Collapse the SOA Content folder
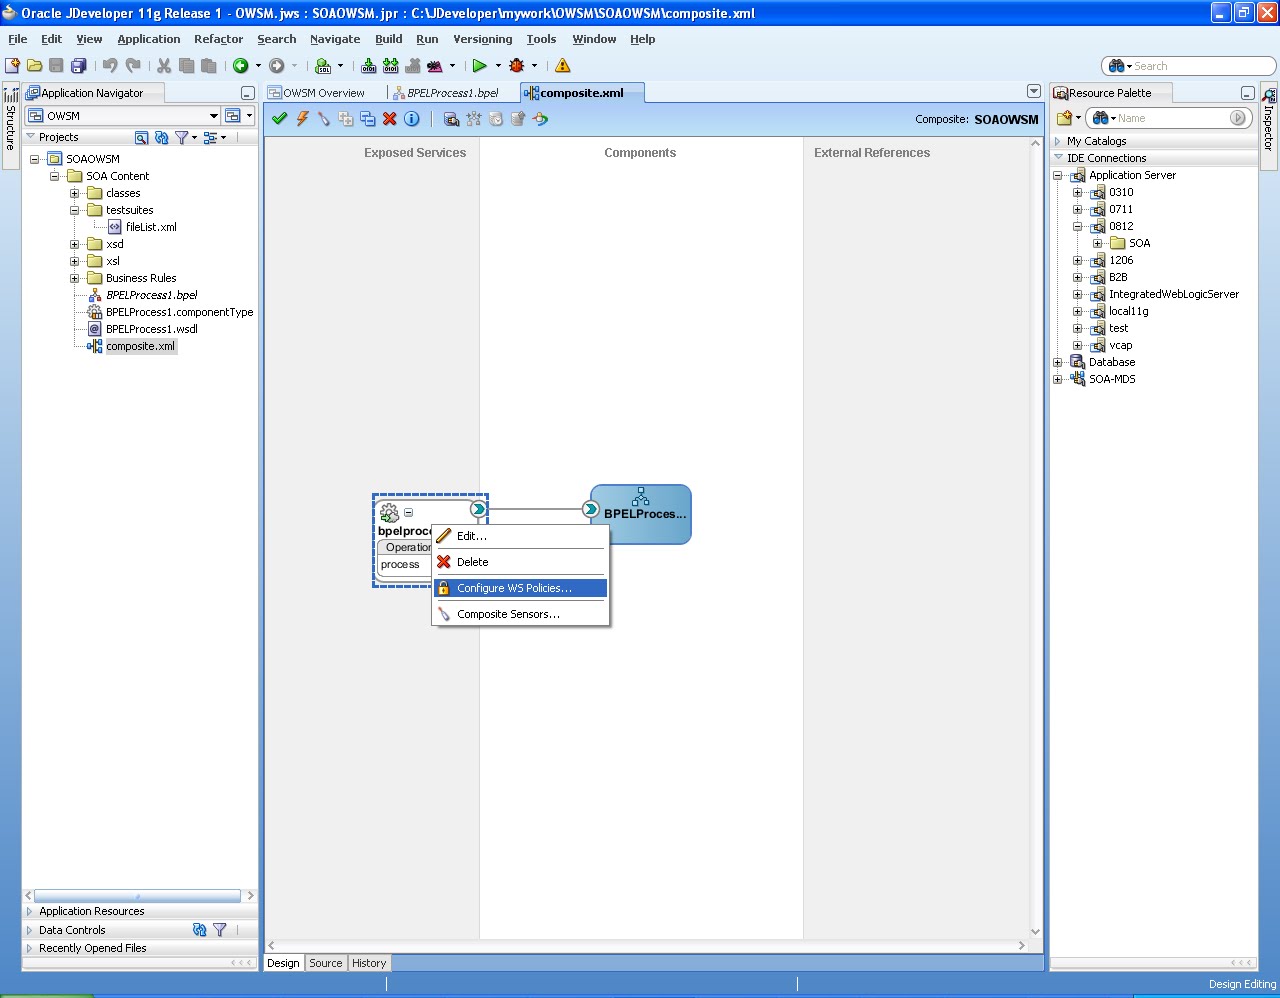1280x998 pixels. coord(56,175)
